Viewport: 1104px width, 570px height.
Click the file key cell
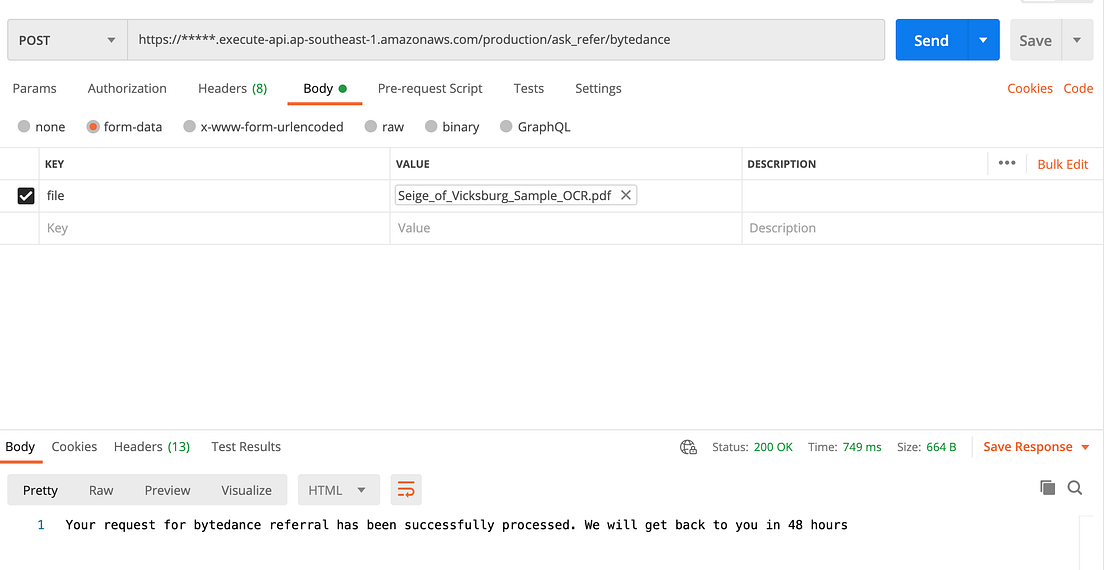[x=215, y=196]
